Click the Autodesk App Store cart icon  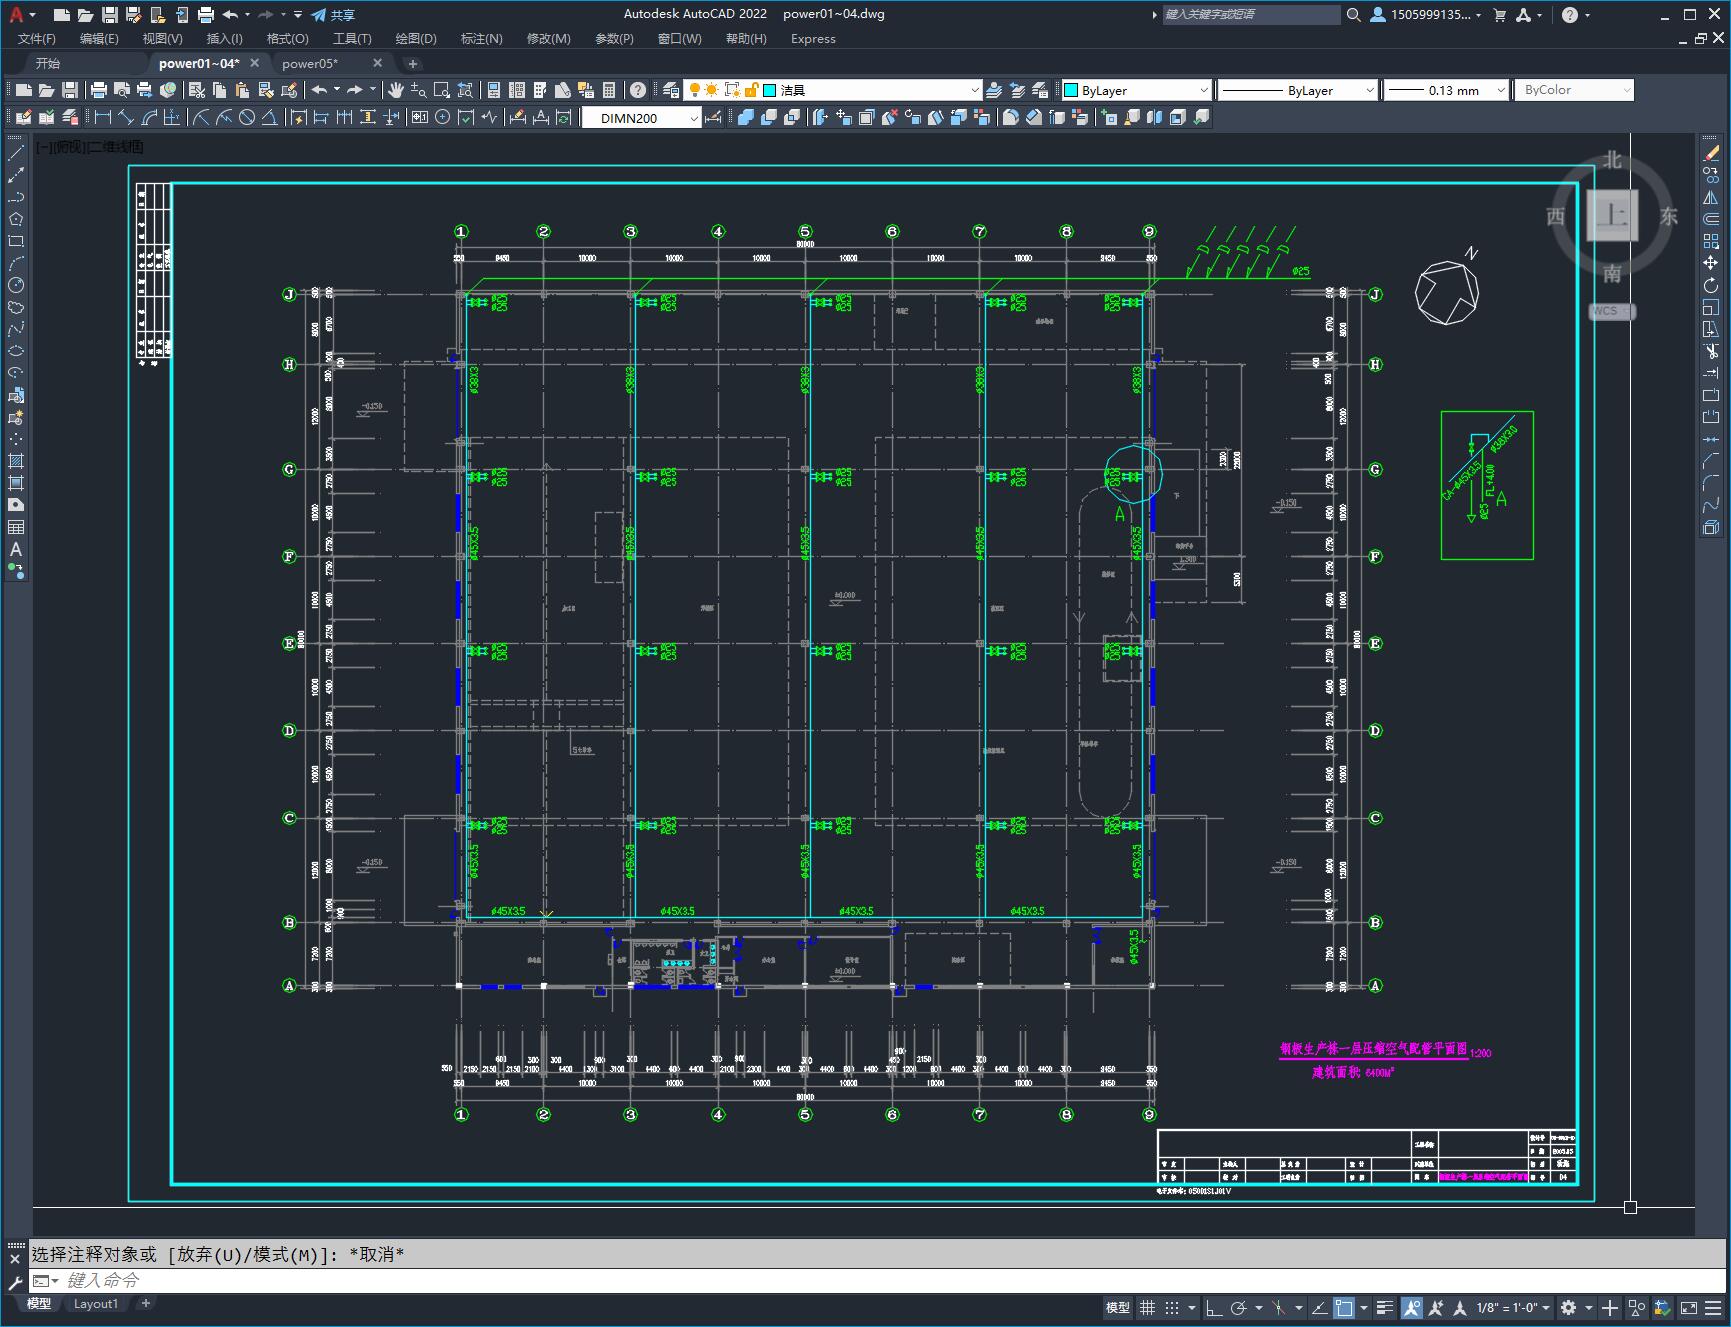[1499, 14]
